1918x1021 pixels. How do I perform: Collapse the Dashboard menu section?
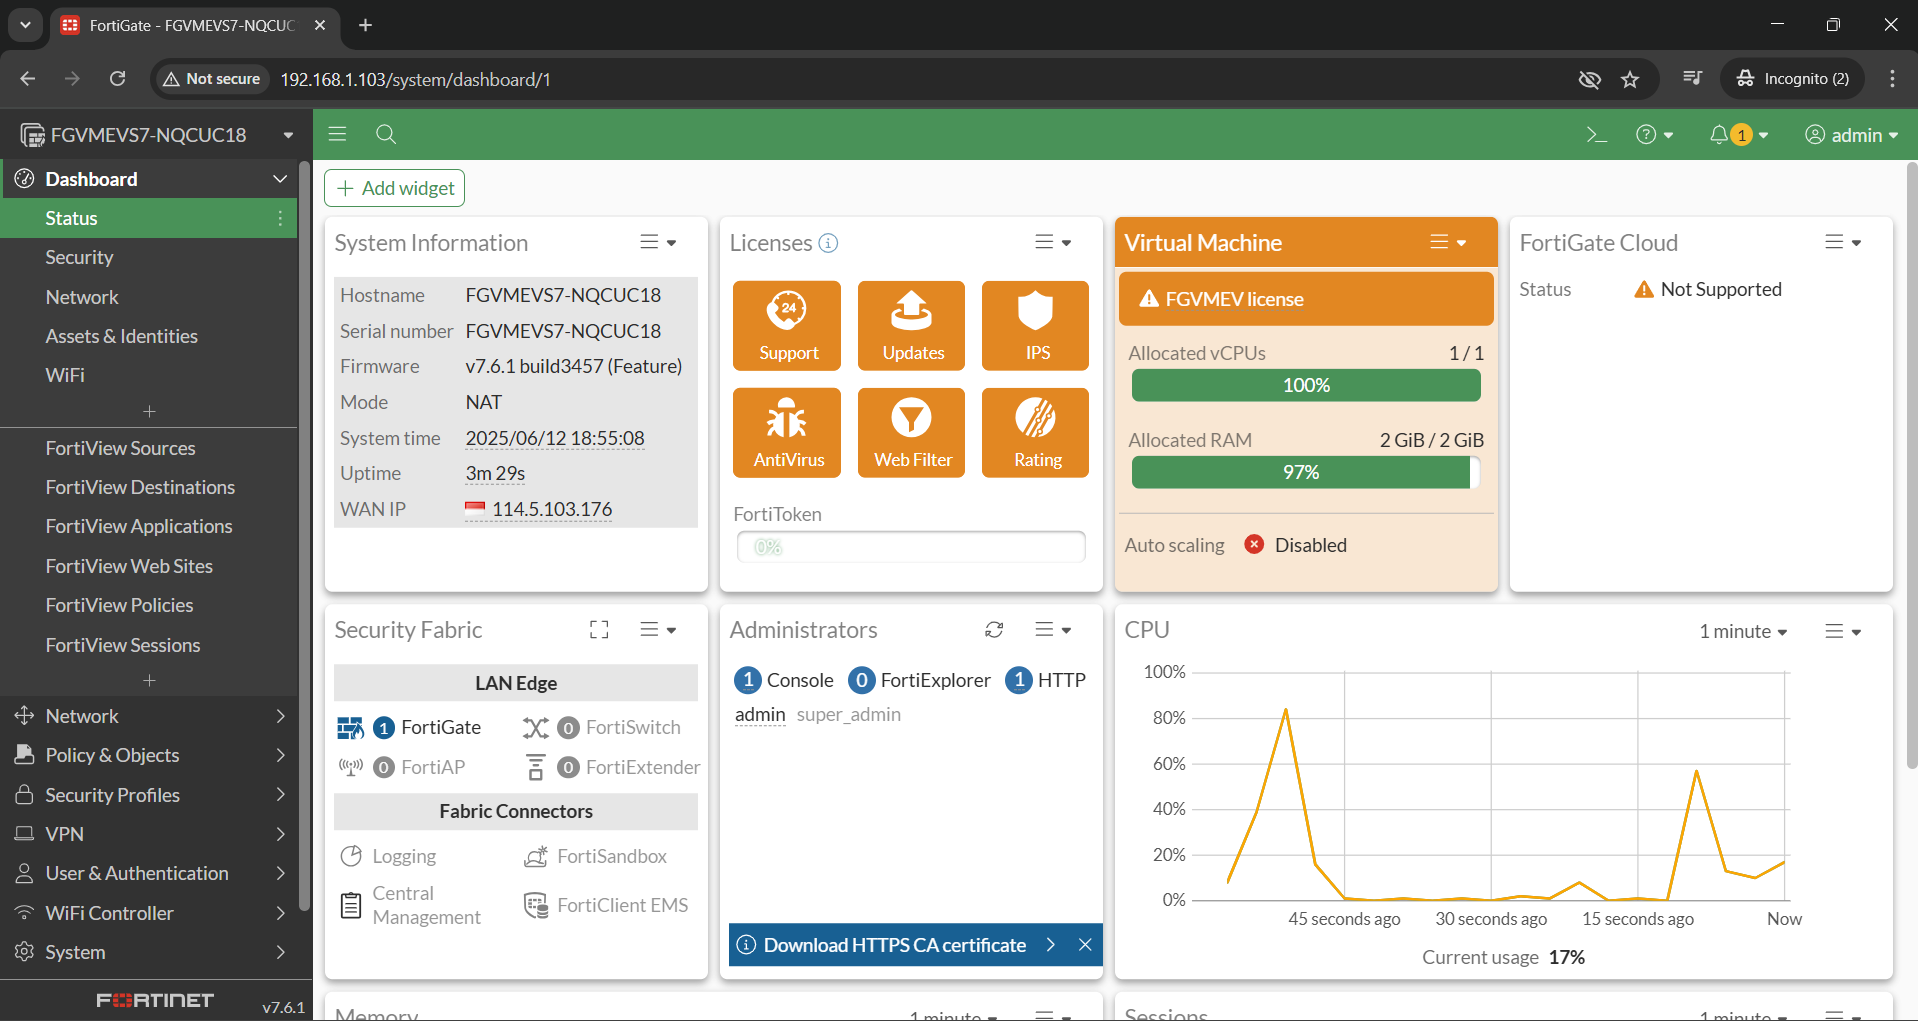click(279, 179)
